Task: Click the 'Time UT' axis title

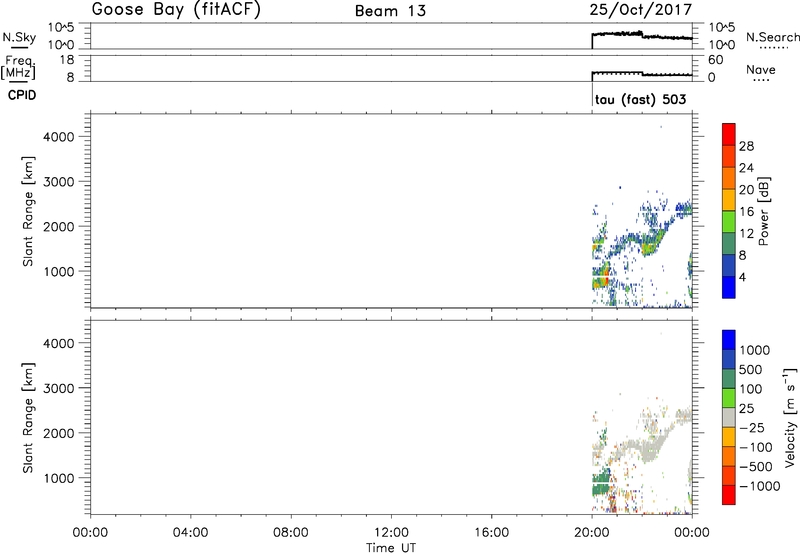Action: [391, 548]
